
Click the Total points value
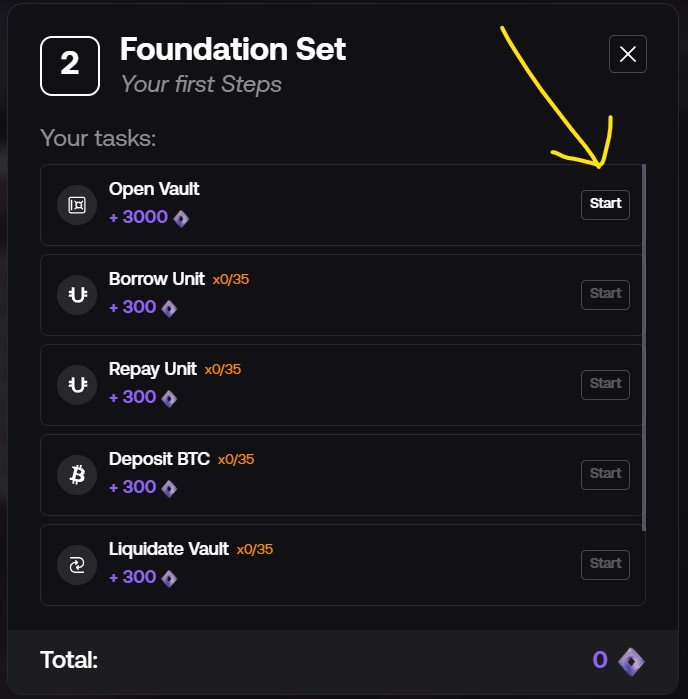(x=600, y=660)
